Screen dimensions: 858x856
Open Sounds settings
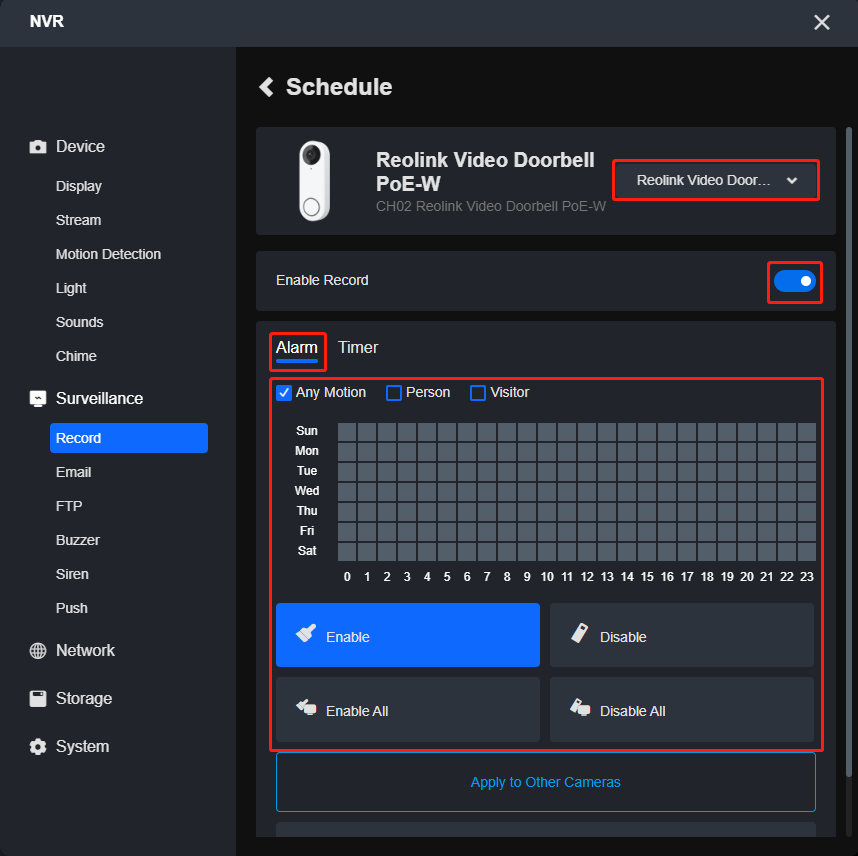click(x=79, y=322)
